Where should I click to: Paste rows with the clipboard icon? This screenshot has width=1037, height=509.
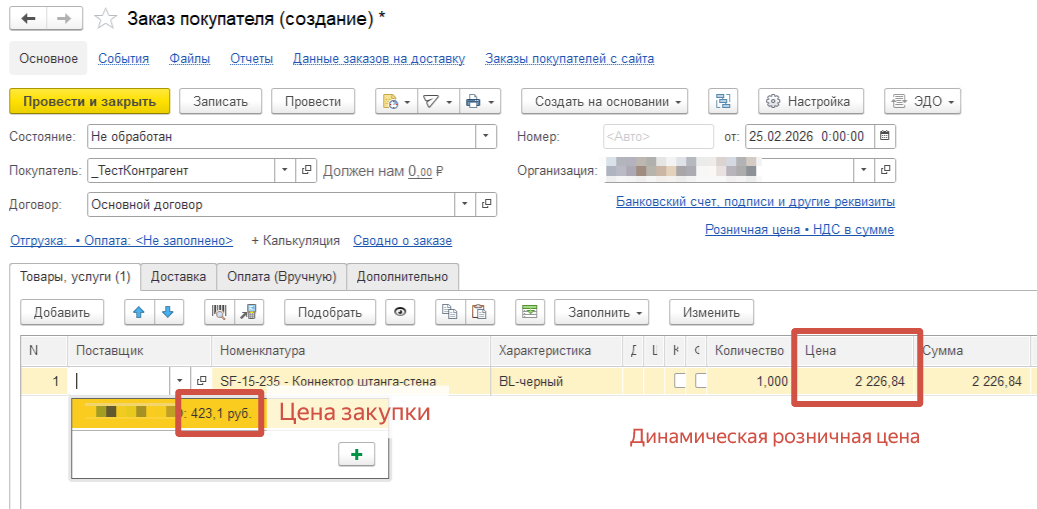pyautogui.click(x=479, y=312)
